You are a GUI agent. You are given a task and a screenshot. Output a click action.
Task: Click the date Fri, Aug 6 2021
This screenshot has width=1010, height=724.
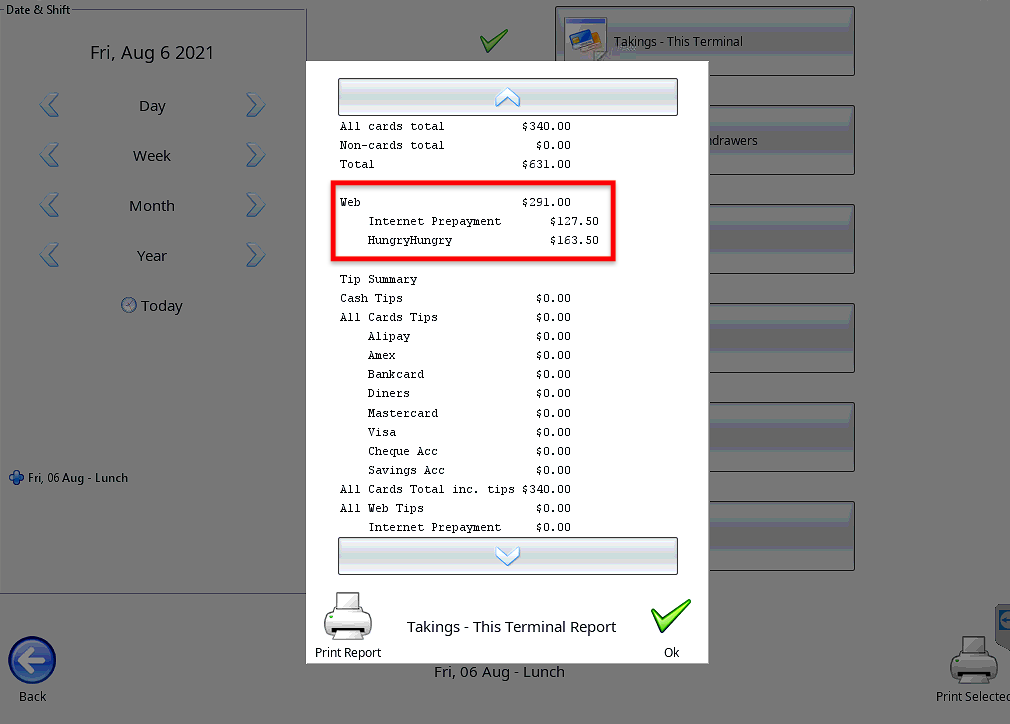[152, 53]
